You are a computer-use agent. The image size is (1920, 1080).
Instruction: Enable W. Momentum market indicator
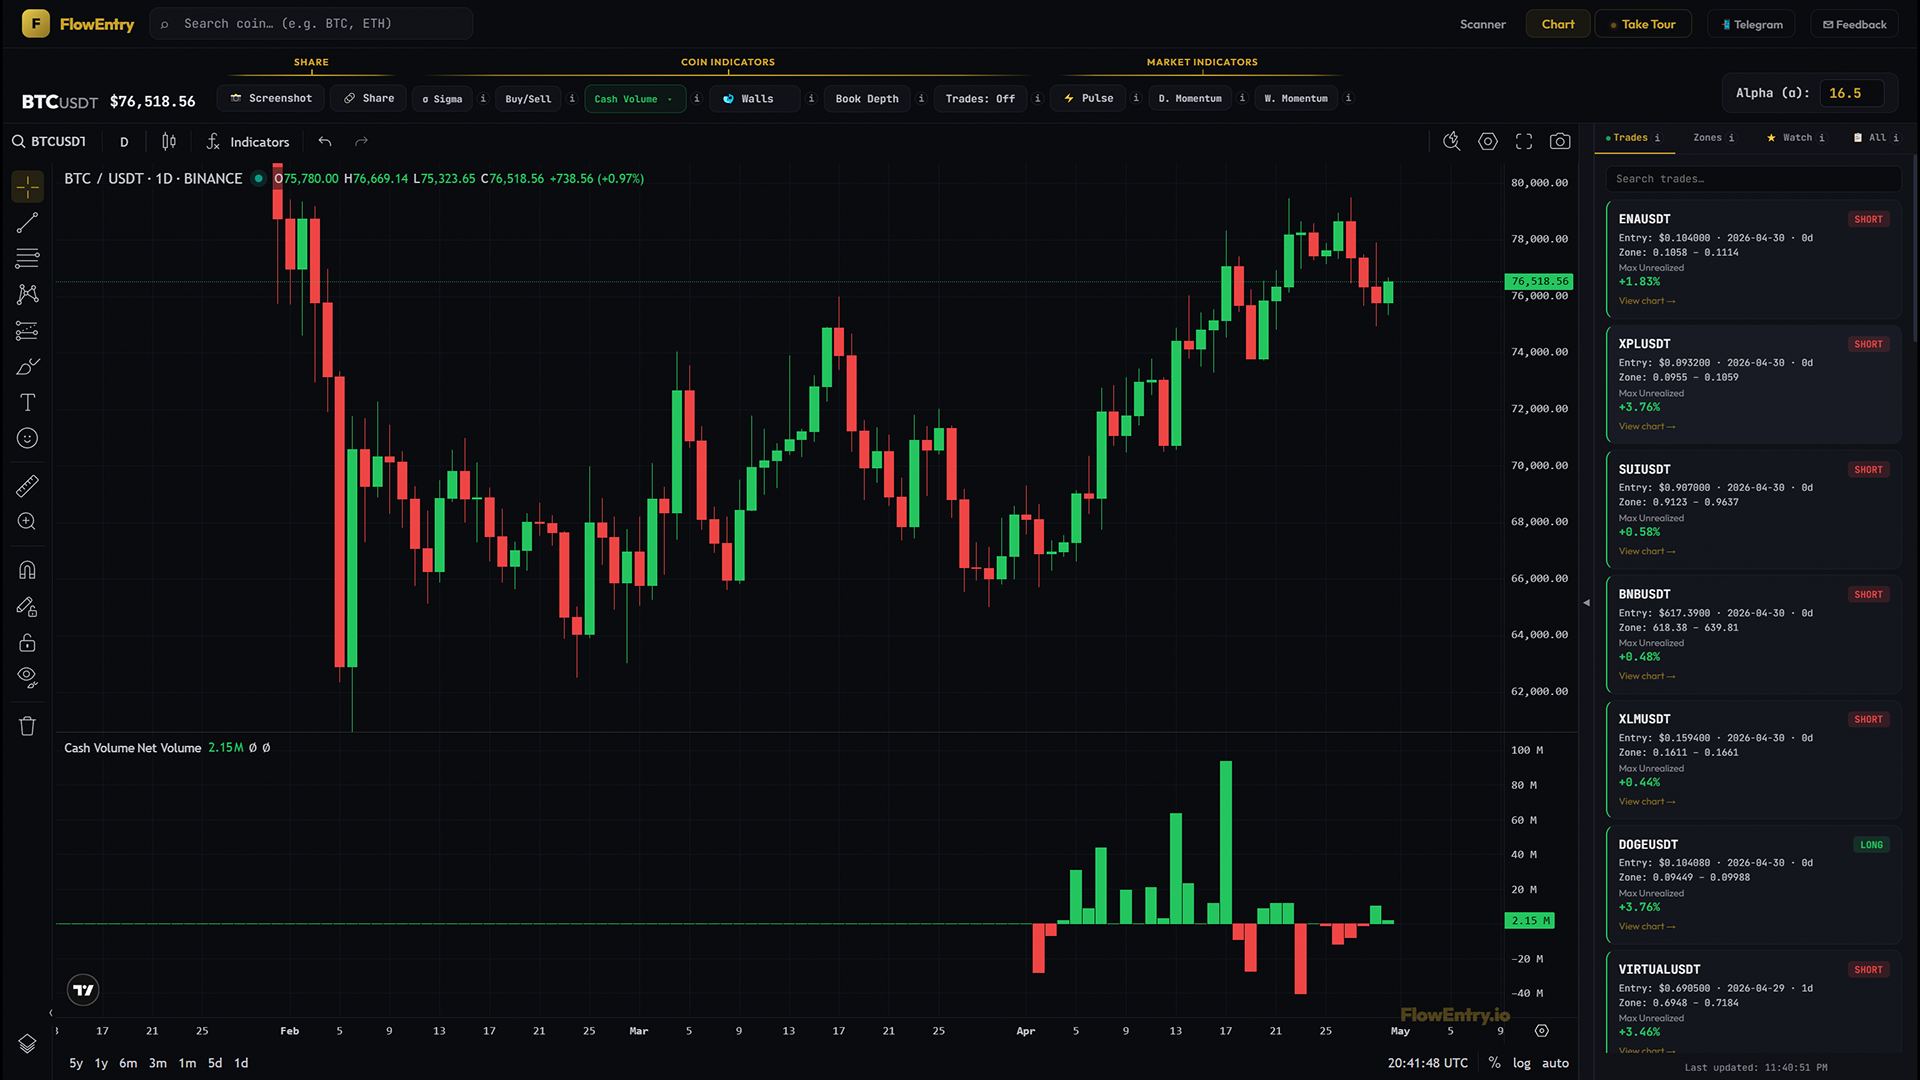(1296, 99)
